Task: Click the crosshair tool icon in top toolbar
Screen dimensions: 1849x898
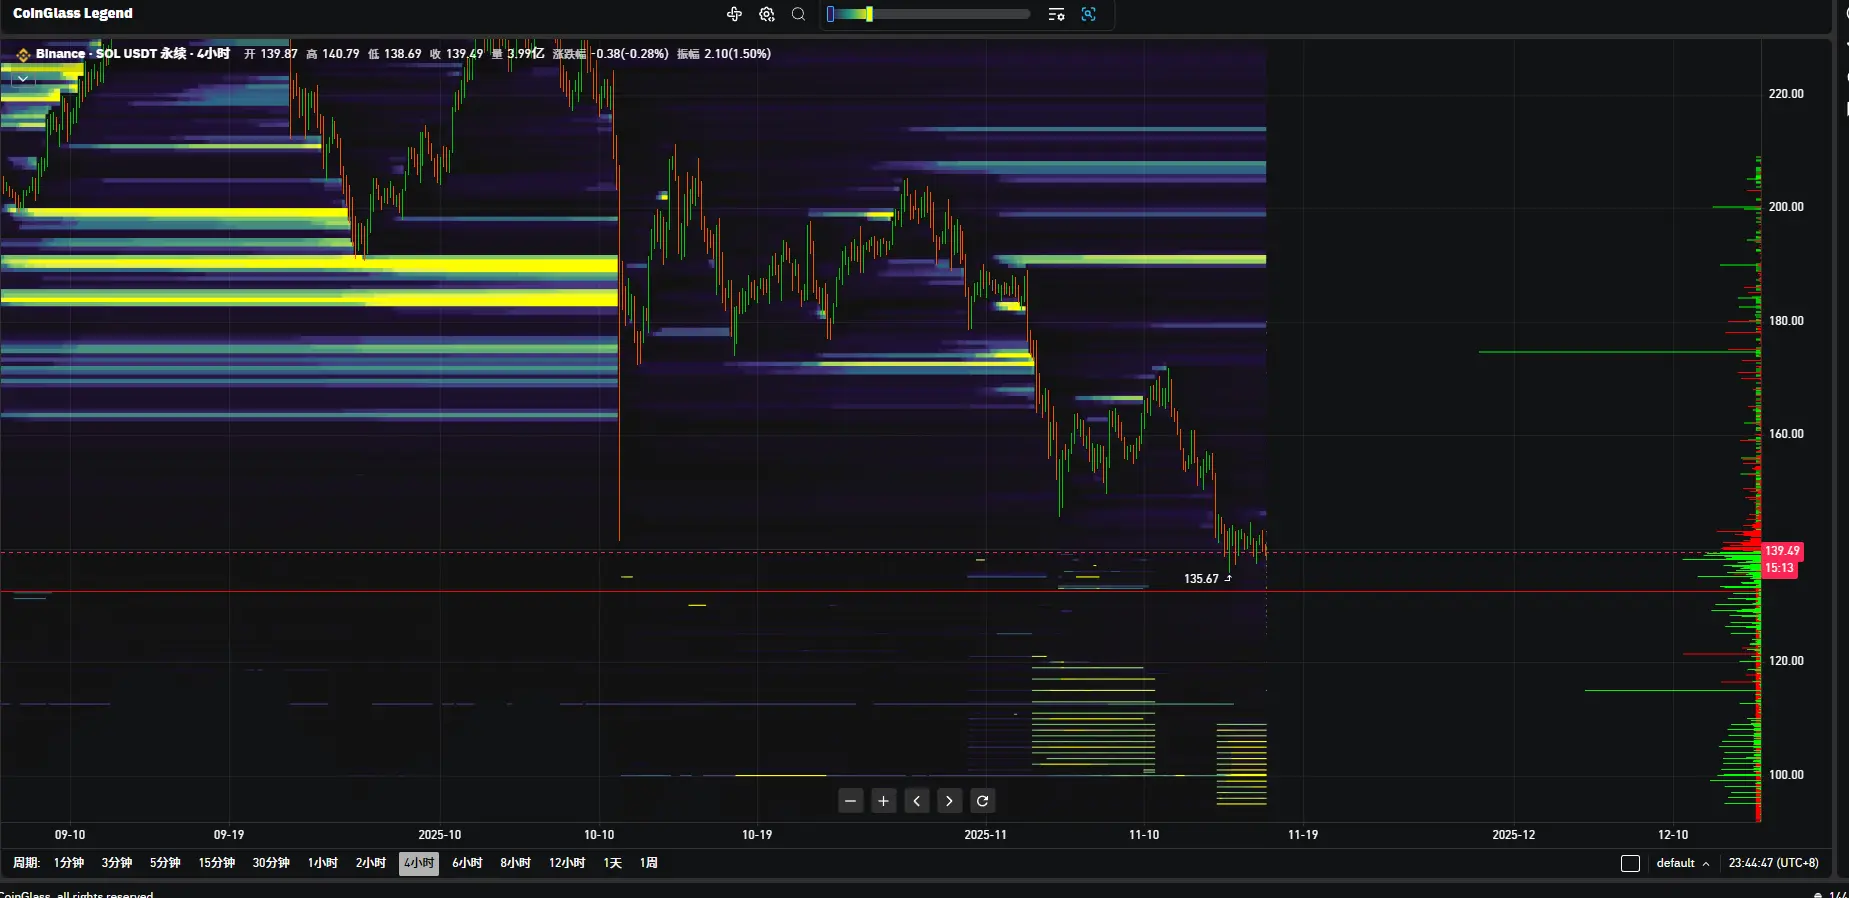Action: pos(734,14)
